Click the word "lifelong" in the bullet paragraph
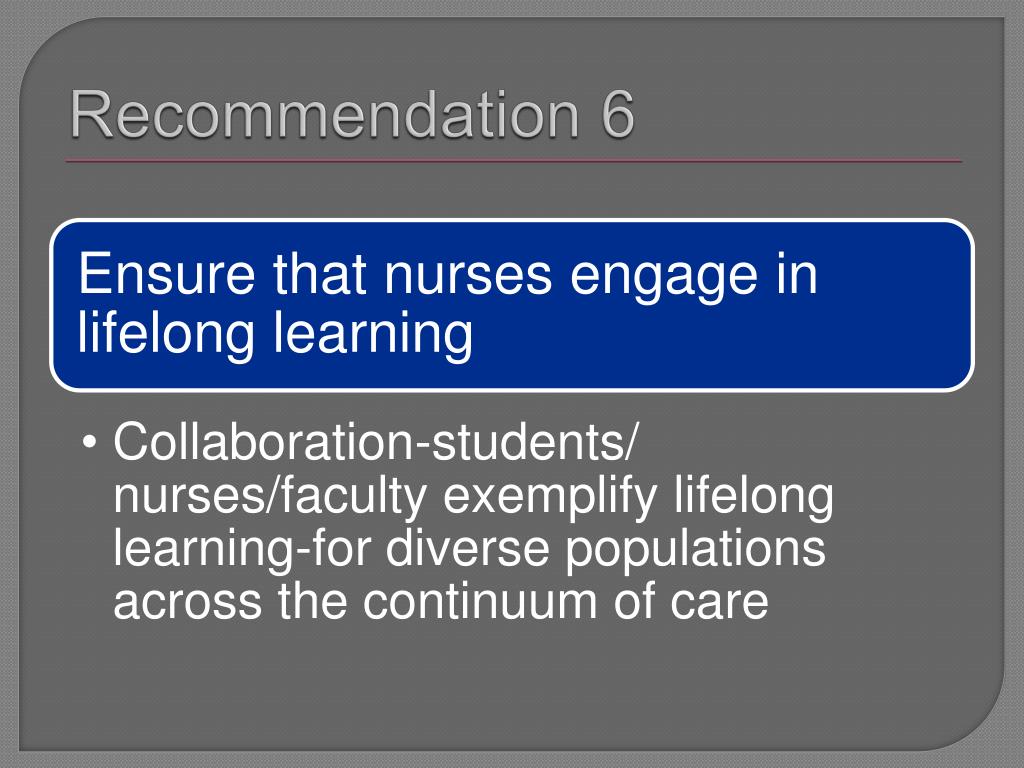The height and width of the screenshot is (768, 1024). coord(753,499)
